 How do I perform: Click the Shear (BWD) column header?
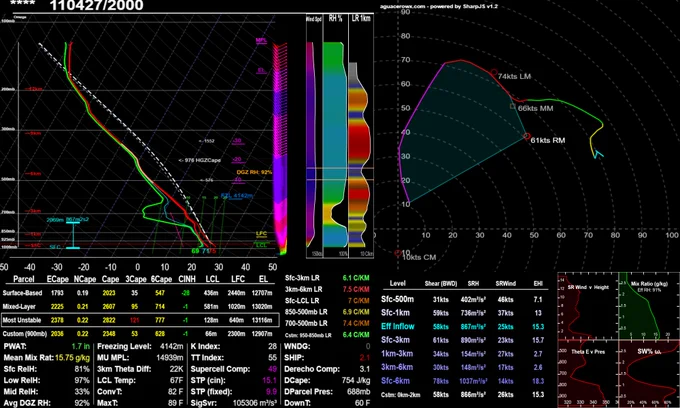click(441, 284)
